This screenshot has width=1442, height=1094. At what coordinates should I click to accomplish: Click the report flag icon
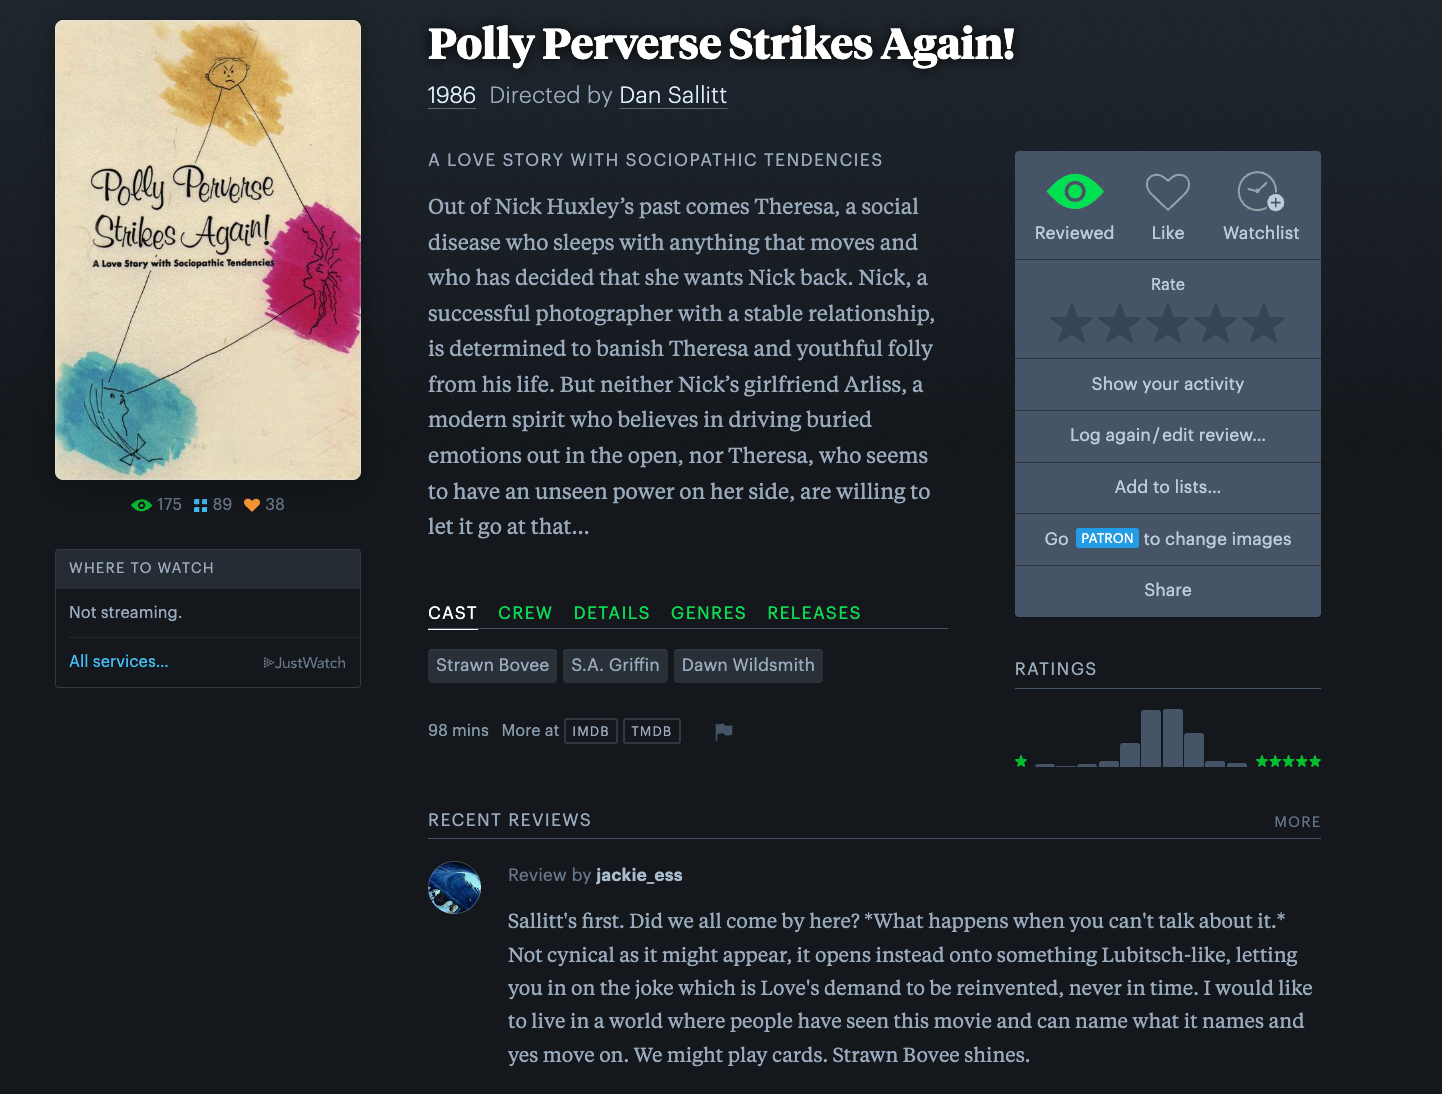click(x=724, y=732)
